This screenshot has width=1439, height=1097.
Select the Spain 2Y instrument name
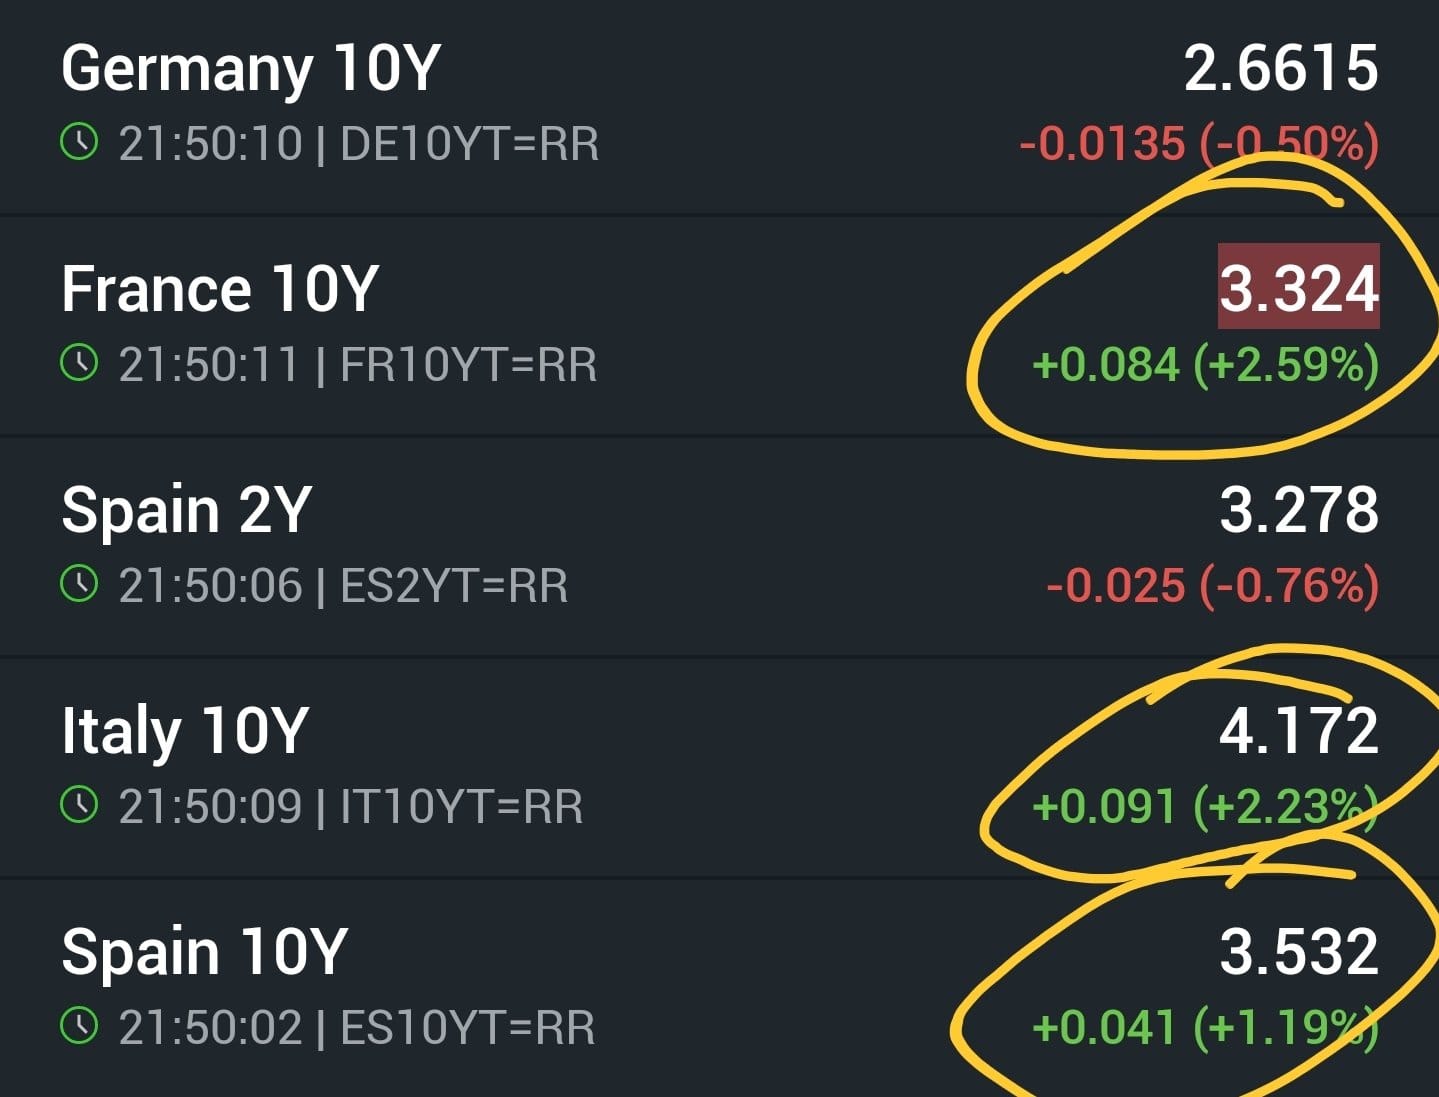click(x=187, y=510)
